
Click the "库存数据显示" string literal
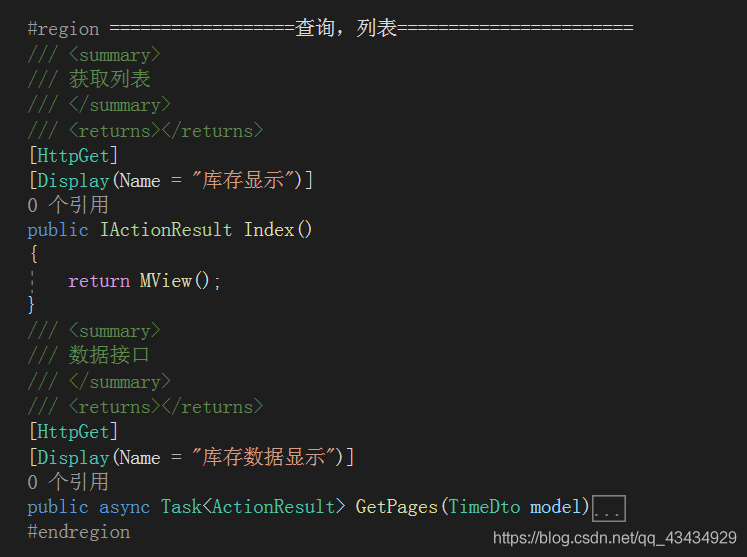point(263,456)
